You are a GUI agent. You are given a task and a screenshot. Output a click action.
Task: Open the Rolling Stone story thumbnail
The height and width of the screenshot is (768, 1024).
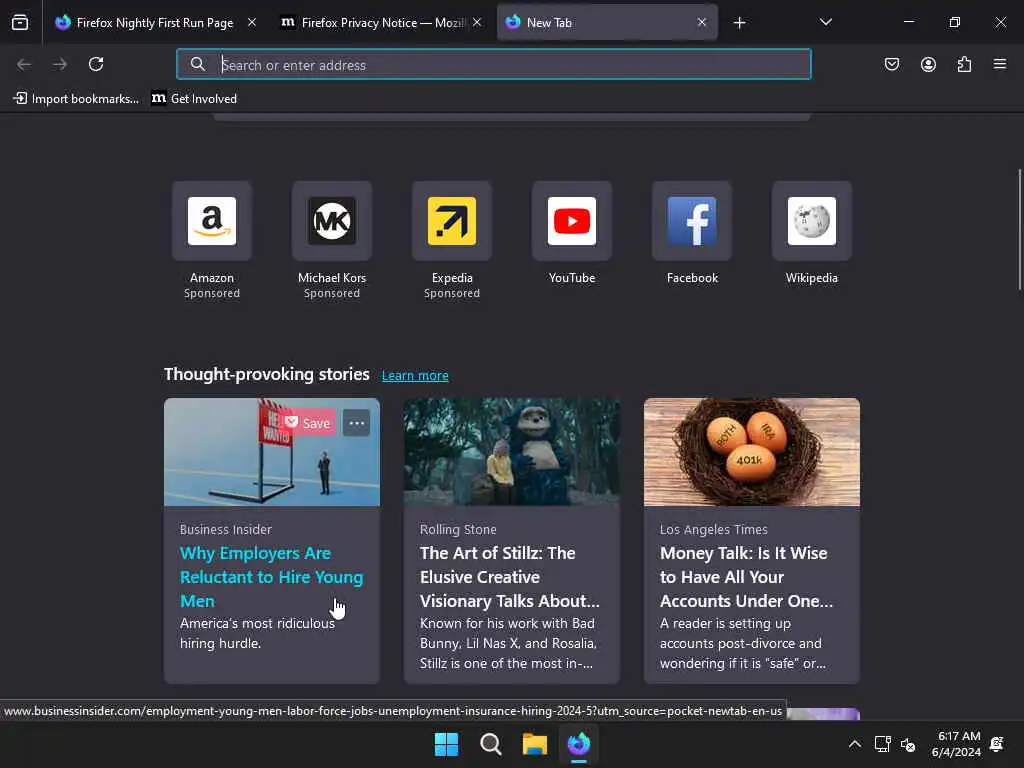(511, 452)
